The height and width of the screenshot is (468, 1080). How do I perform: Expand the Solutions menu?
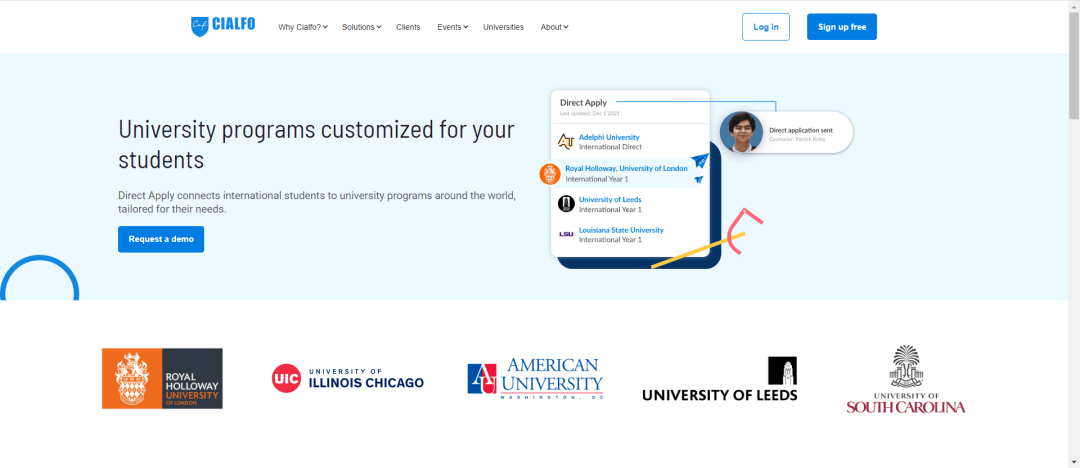click(362, 27)
